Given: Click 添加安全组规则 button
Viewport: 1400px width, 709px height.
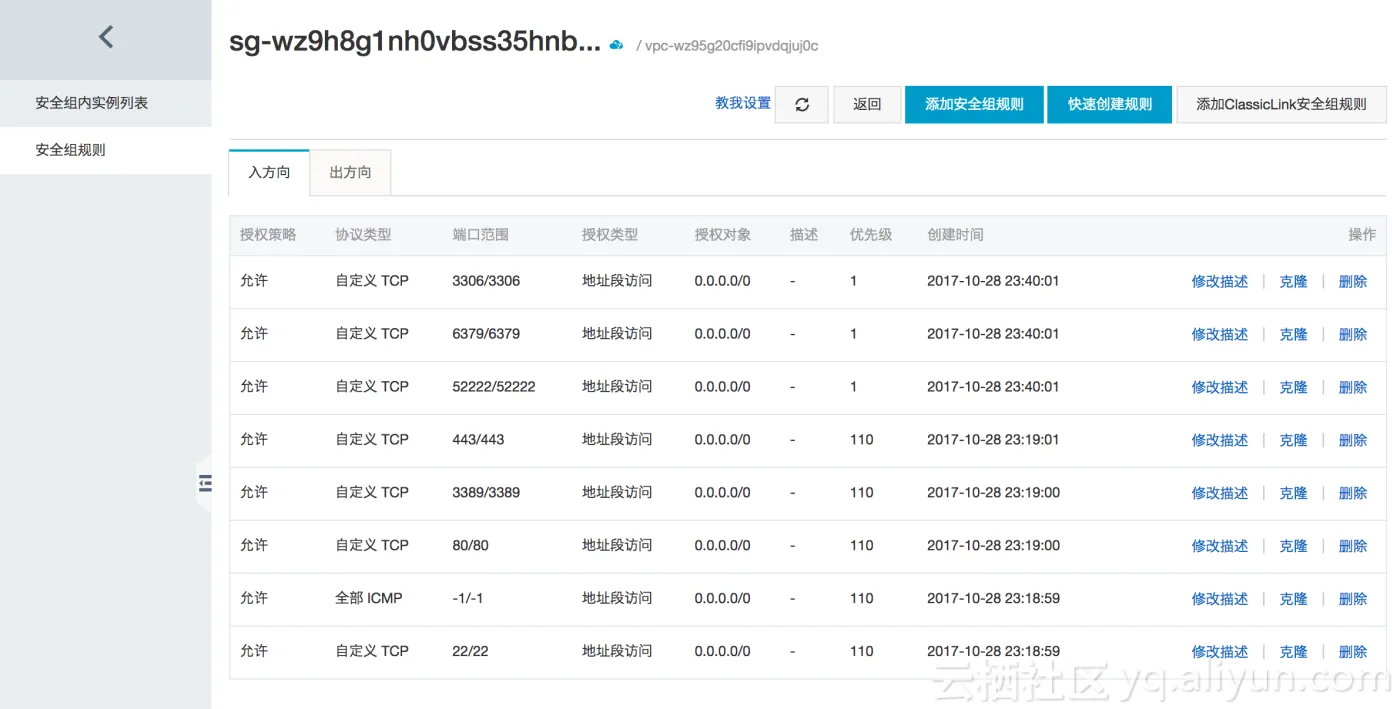Looking at the screenshot, I should (x=974, y=104).
